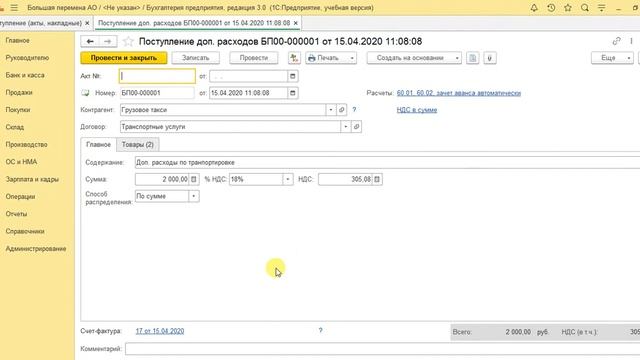The width and height of the screenshot is (640, 360).
Task: Click Записать button
Action: [x=196, y=58]
